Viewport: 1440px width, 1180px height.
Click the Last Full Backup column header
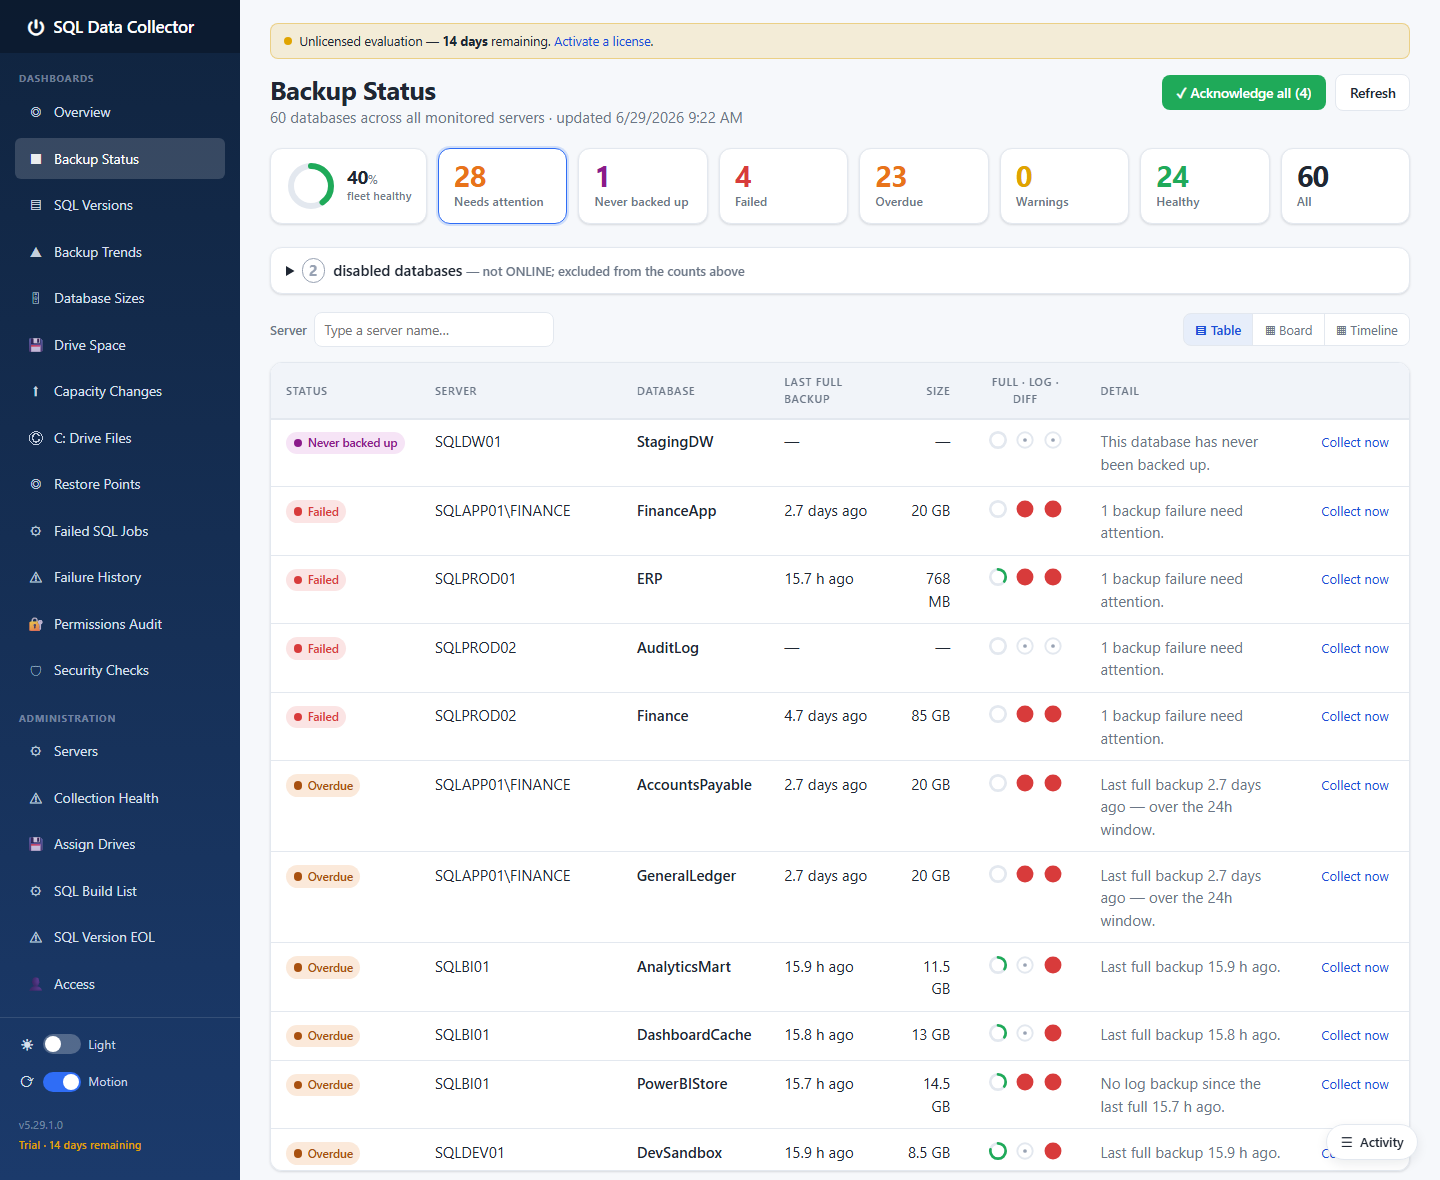pos(813,391)
